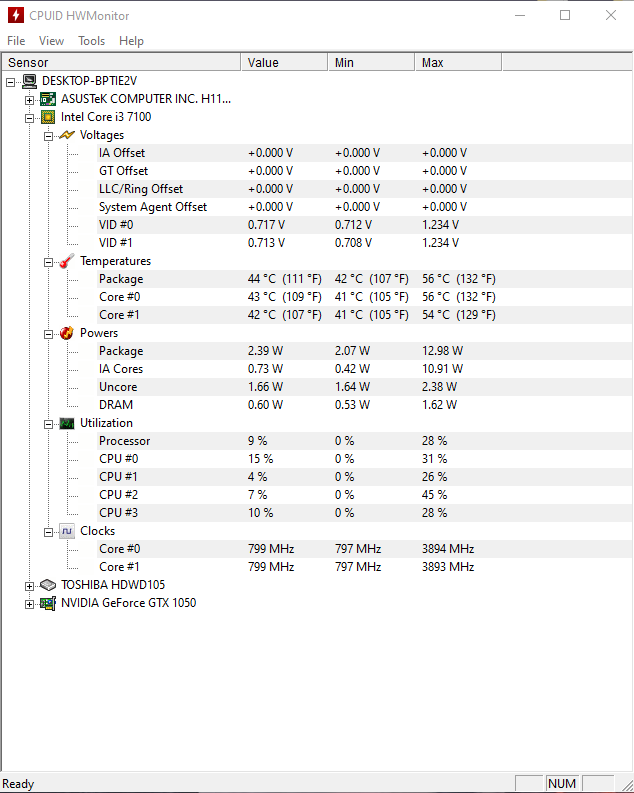The image size is (634, 793).
Task: Open the File menu
Action: click(x=16, y=41)
